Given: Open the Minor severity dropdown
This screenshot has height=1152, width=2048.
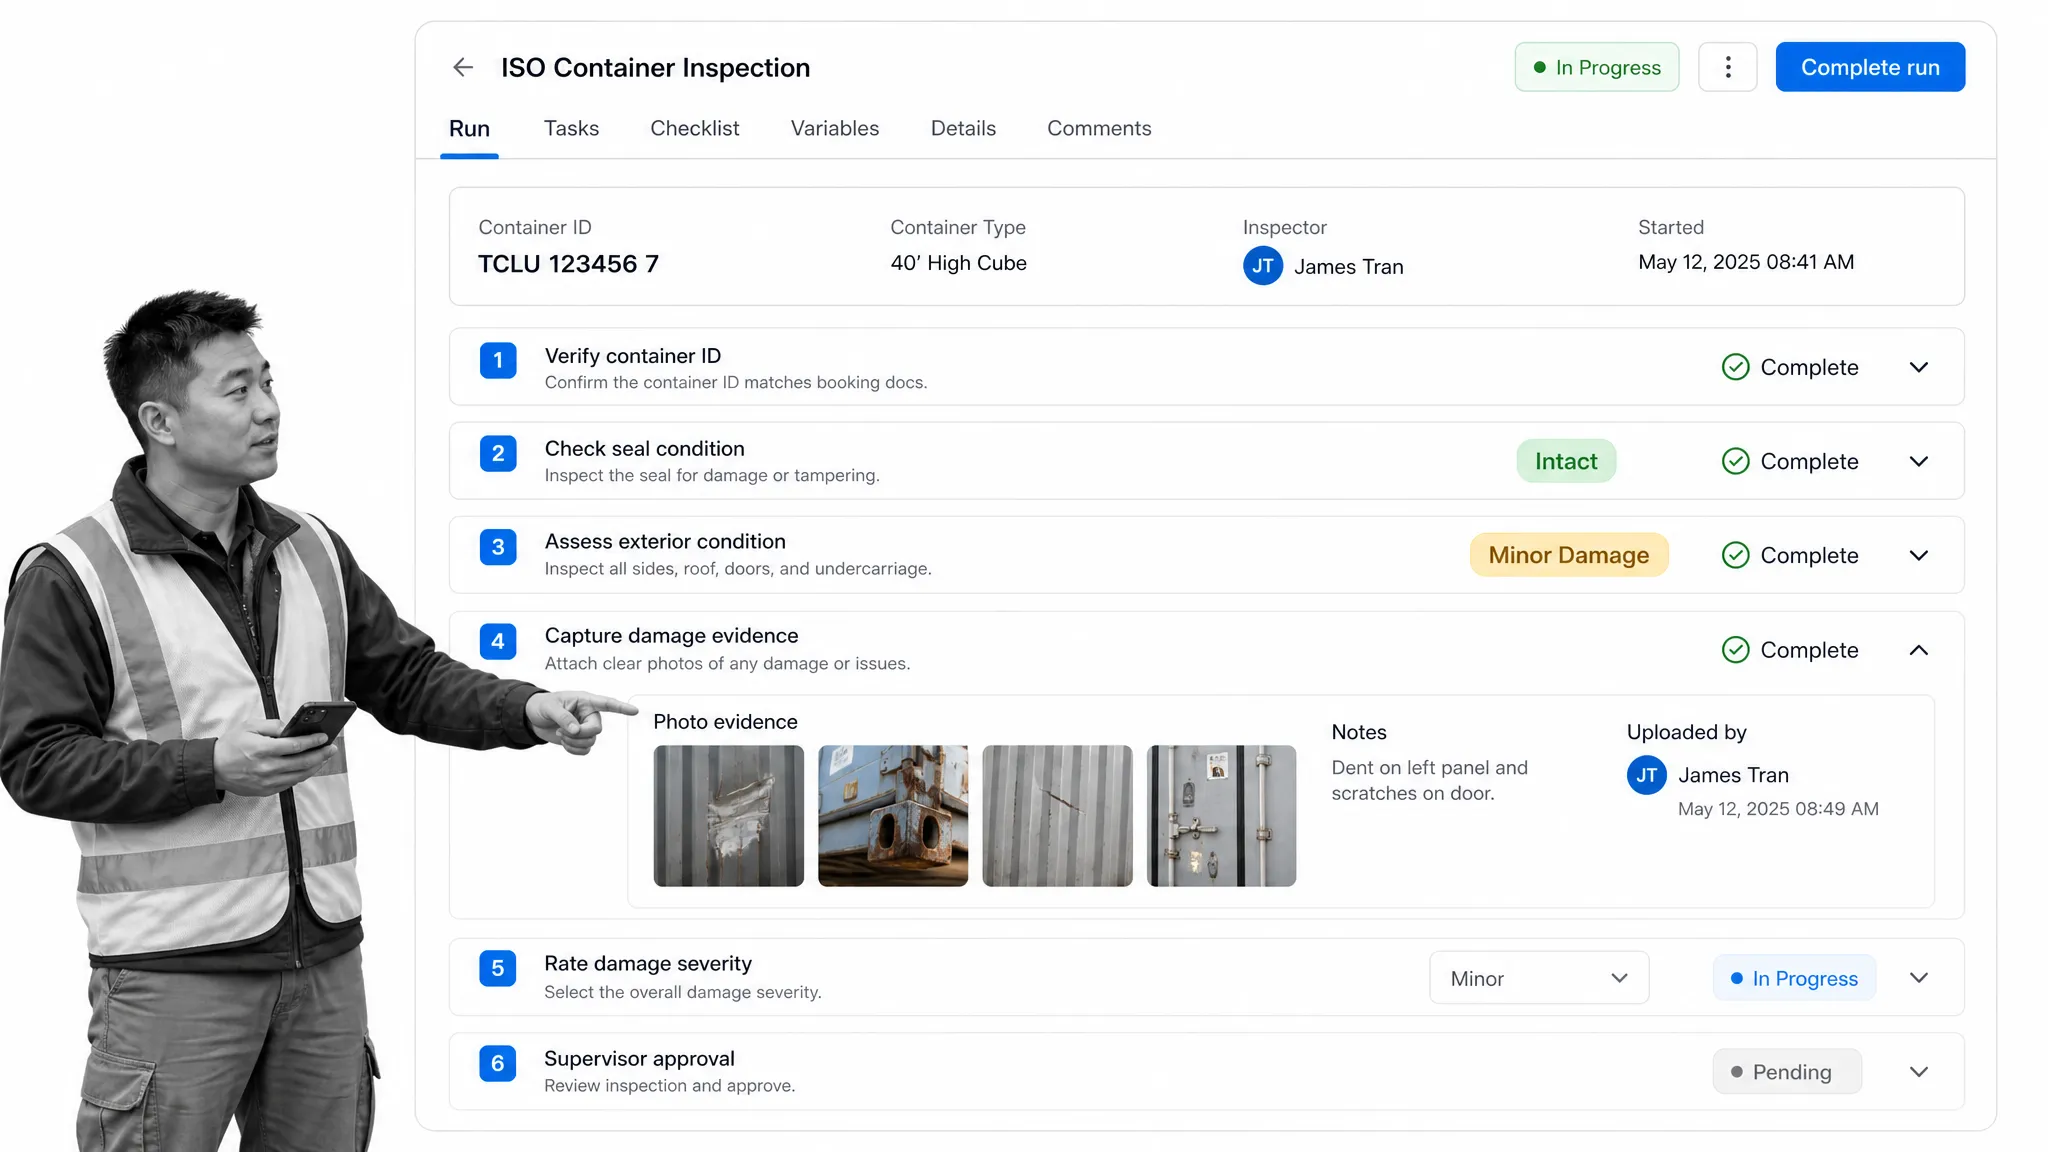Looking at the screenshot, I should click(x=1538, y=978).
